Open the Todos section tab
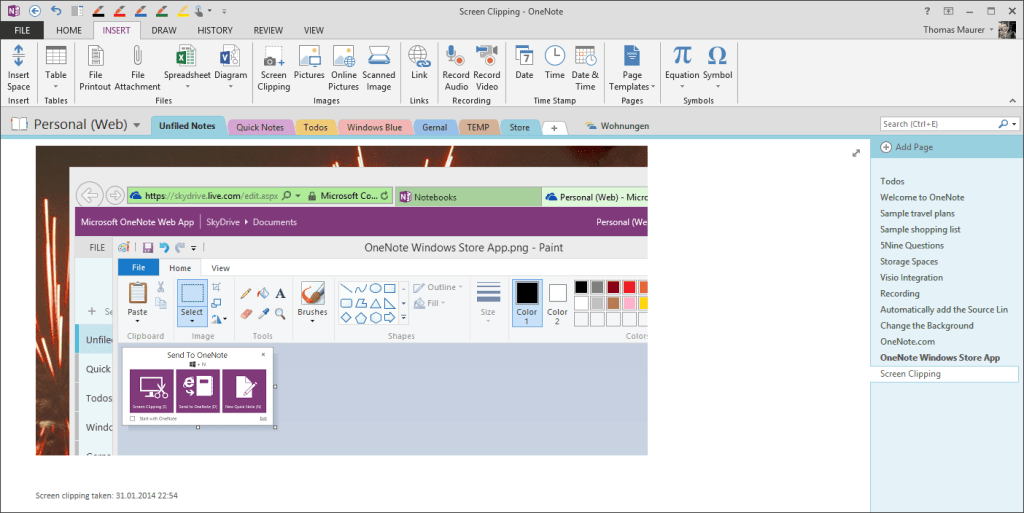Image resolution: width=1024 pixels, height=513 pixels. point(315,127)
